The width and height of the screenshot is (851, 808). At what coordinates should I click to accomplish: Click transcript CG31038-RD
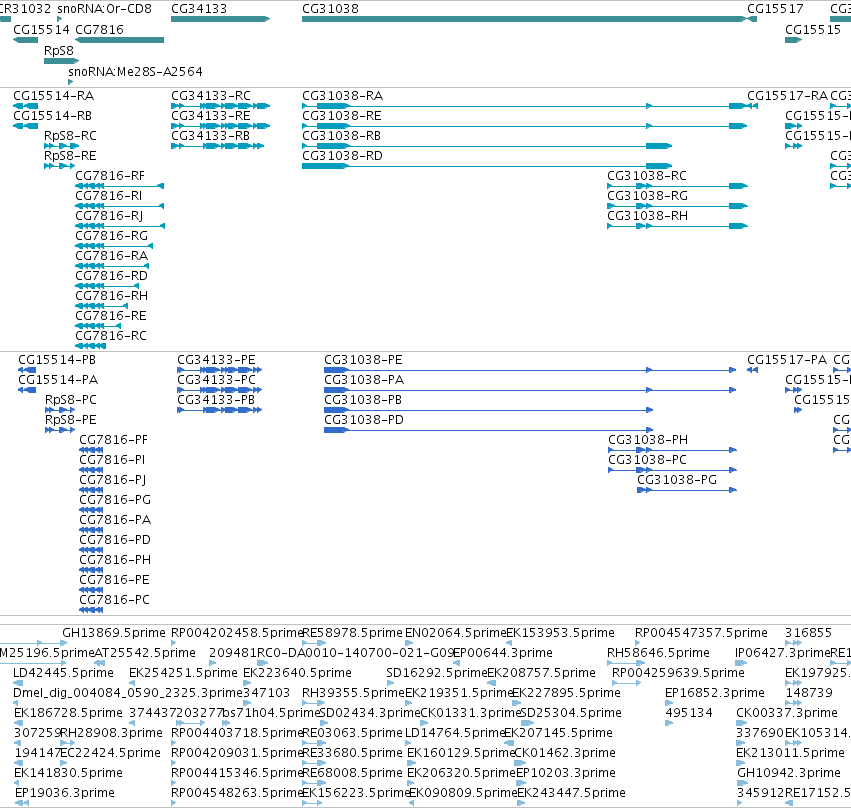click(x=342, y=156)
